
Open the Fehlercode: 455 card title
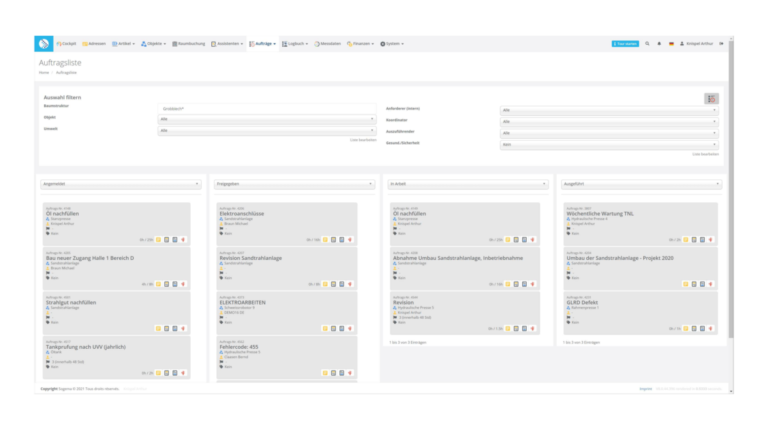239,347
